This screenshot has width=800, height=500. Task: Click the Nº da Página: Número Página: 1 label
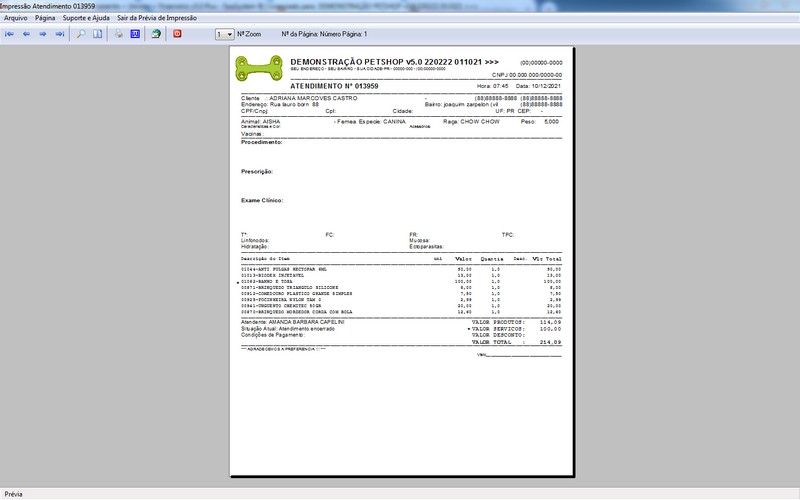pos(324,34)
